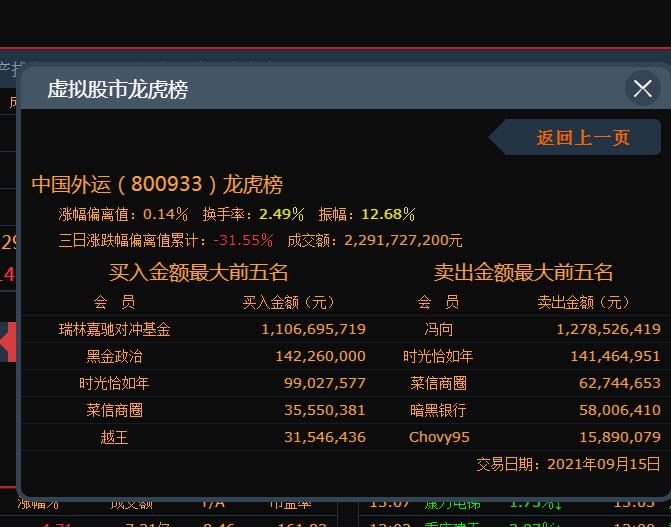This screenshot has height=527, width=671.
Task: Open buyer member 黑金政治
Action: coord(114,356)
